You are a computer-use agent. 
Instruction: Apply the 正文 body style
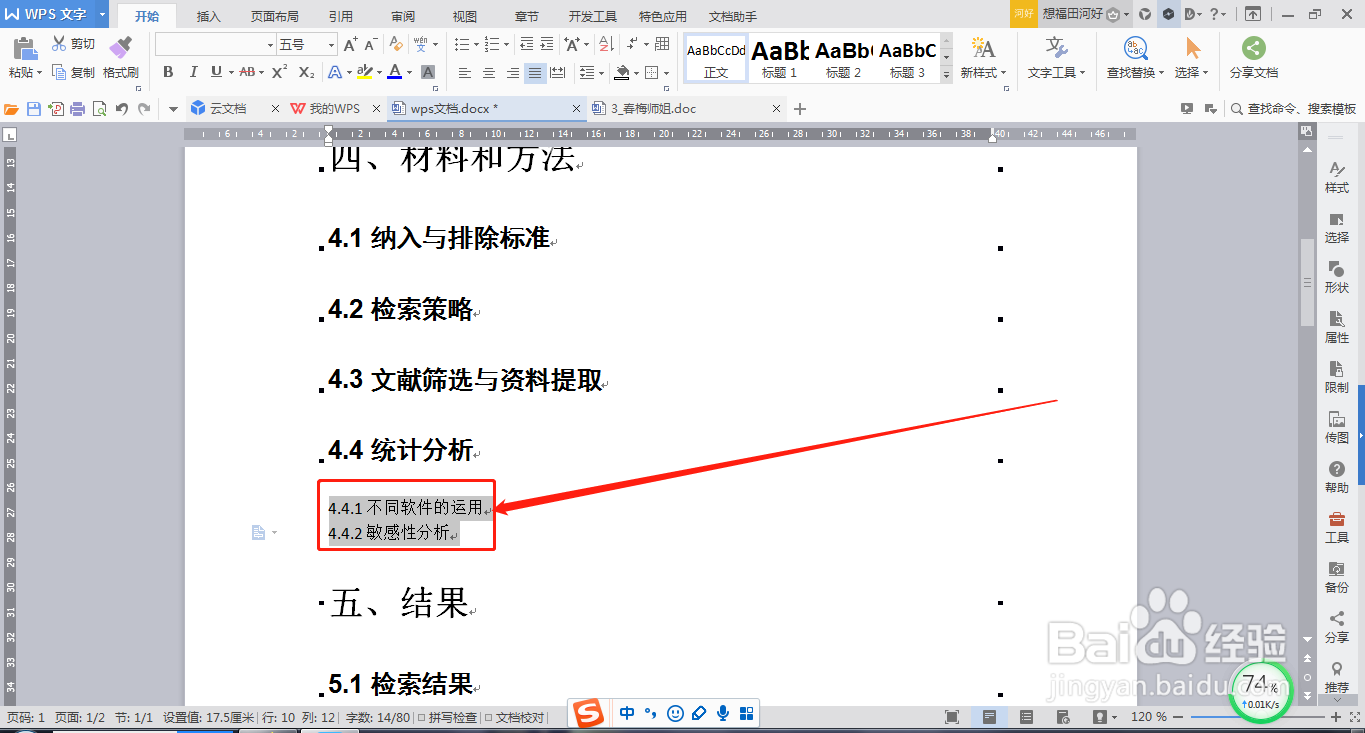pos(716,58)
